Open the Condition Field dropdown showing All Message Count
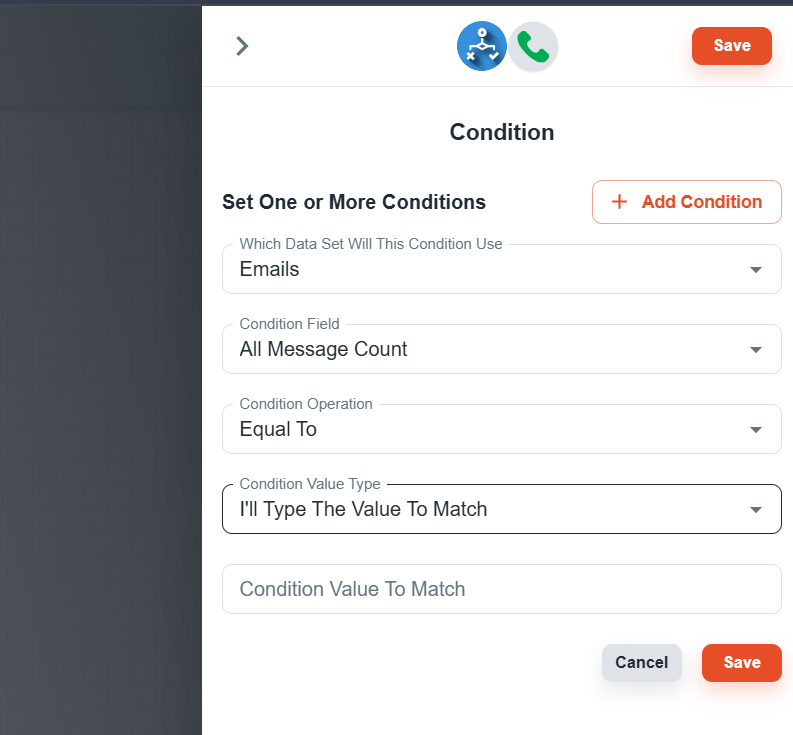 click(x=502, y=349)
